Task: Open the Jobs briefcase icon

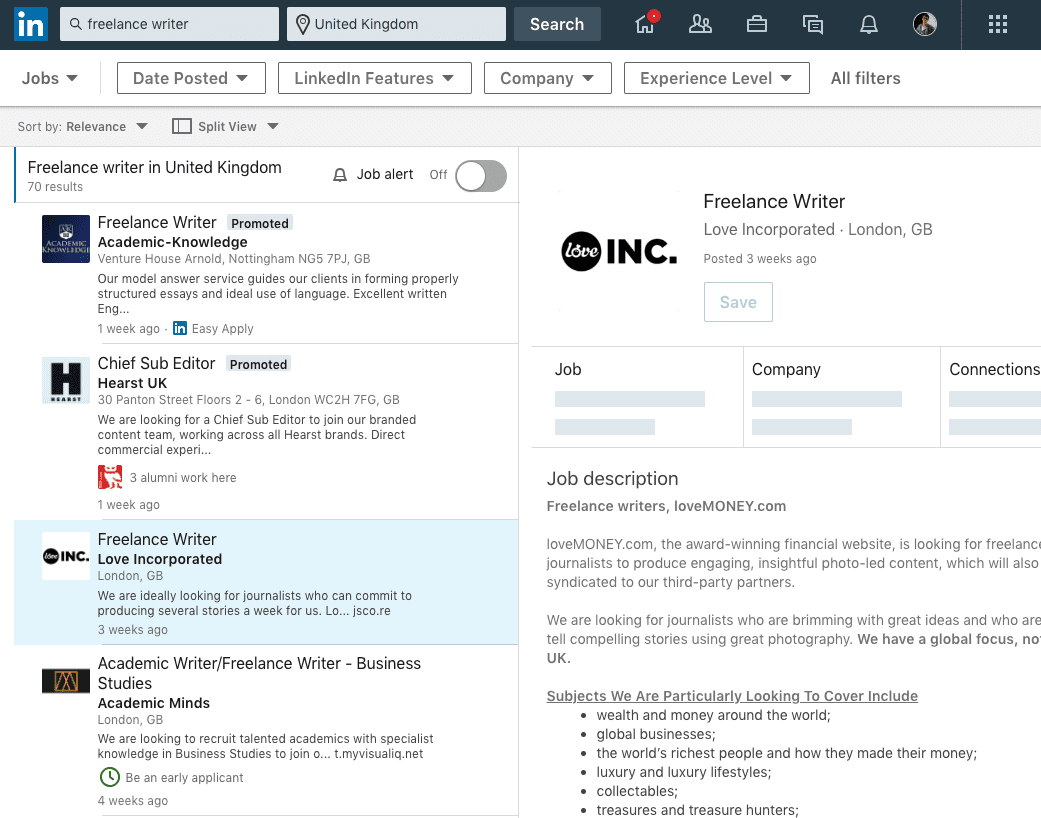Action: pos(757,25)
